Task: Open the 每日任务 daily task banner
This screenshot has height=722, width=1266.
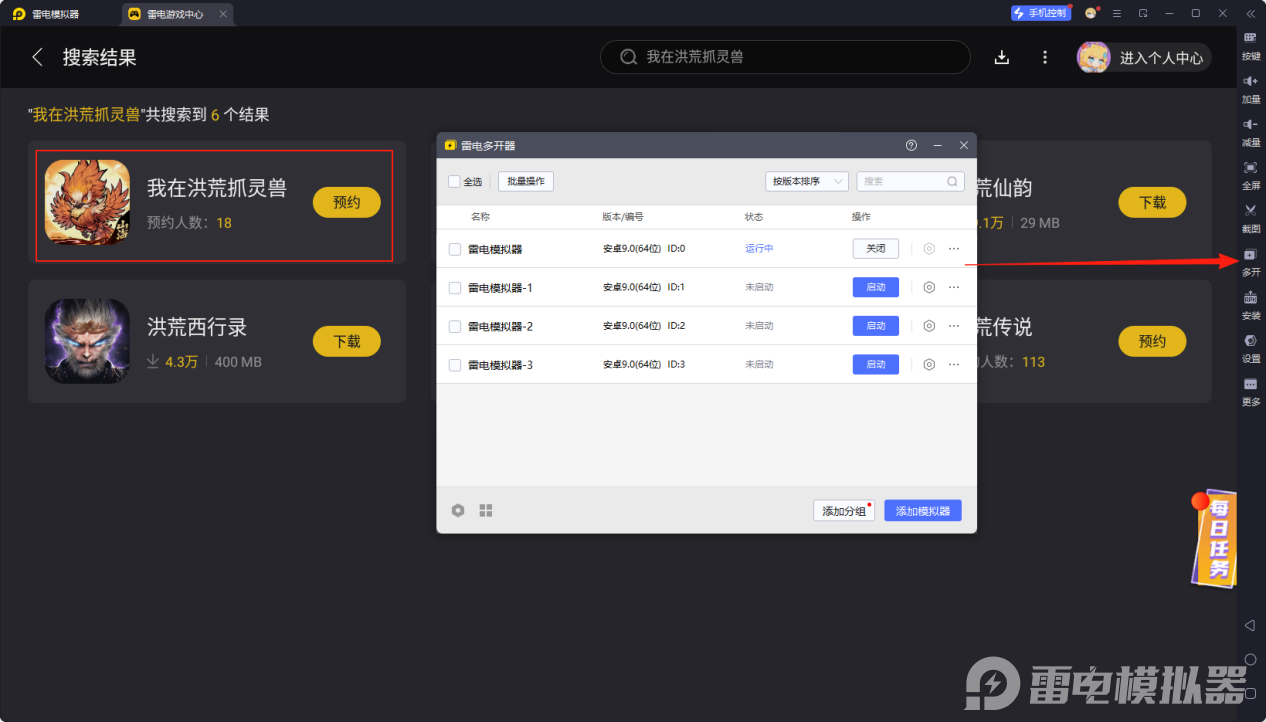Action: (x=1213, y=538)
